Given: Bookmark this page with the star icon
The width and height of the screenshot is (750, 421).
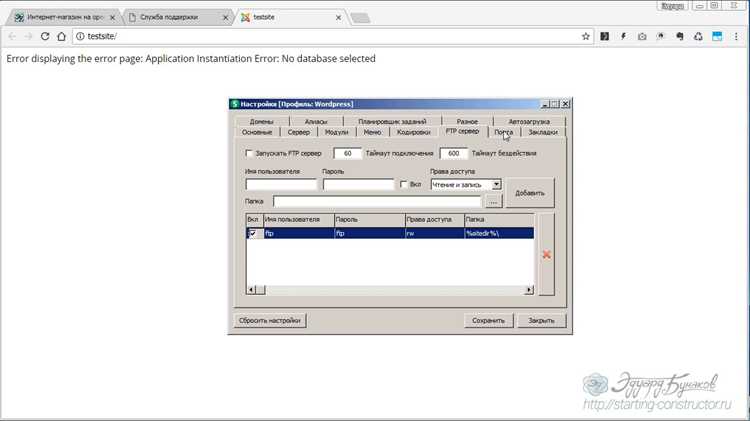Looking at the screenshot, I should pyautogui.click(x=585, y=36).
